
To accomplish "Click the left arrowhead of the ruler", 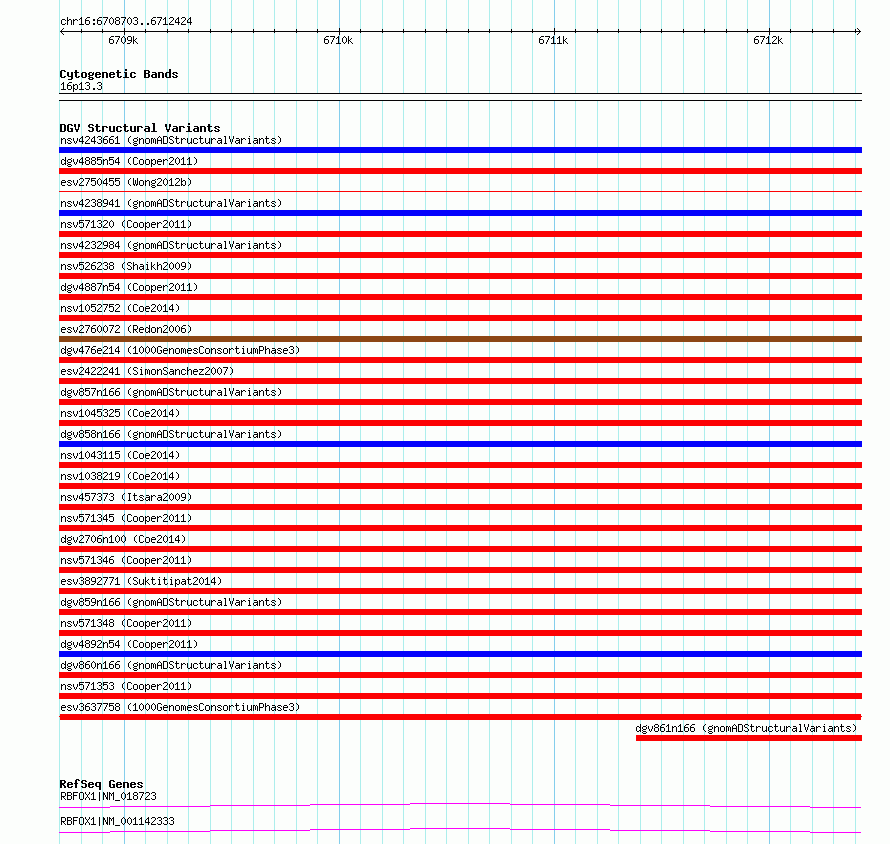I will 62,31.
